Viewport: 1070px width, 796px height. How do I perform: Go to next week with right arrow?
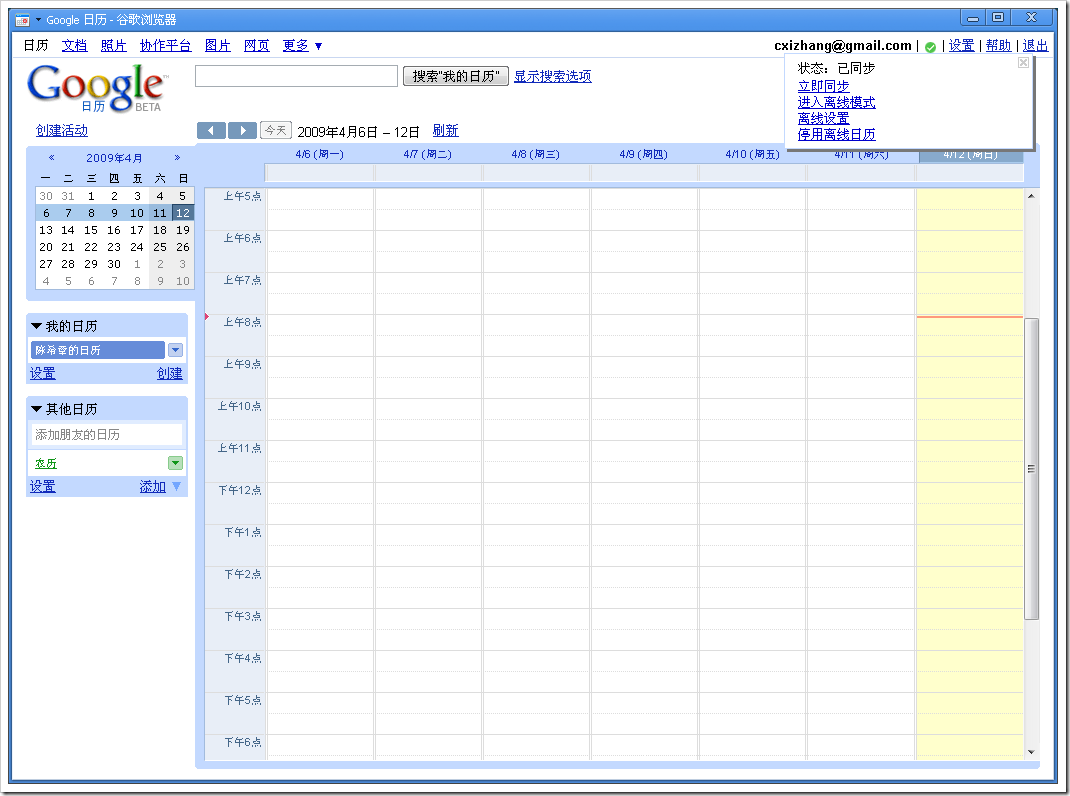[242, 130]
